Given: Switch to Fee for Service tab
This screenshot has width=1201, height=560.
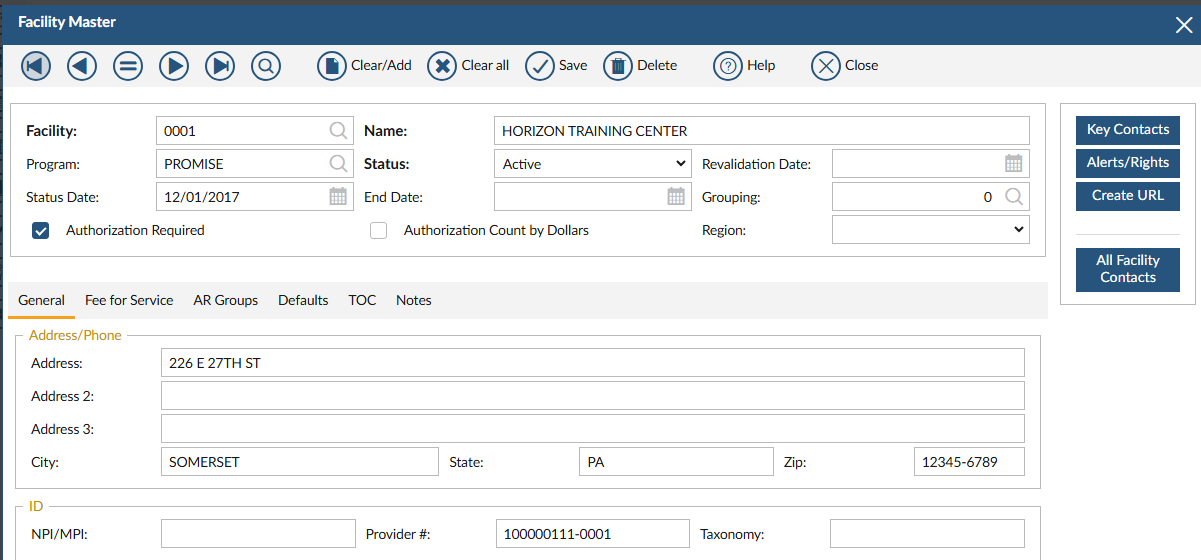Looking at the screenshot, I should point(129,300).
